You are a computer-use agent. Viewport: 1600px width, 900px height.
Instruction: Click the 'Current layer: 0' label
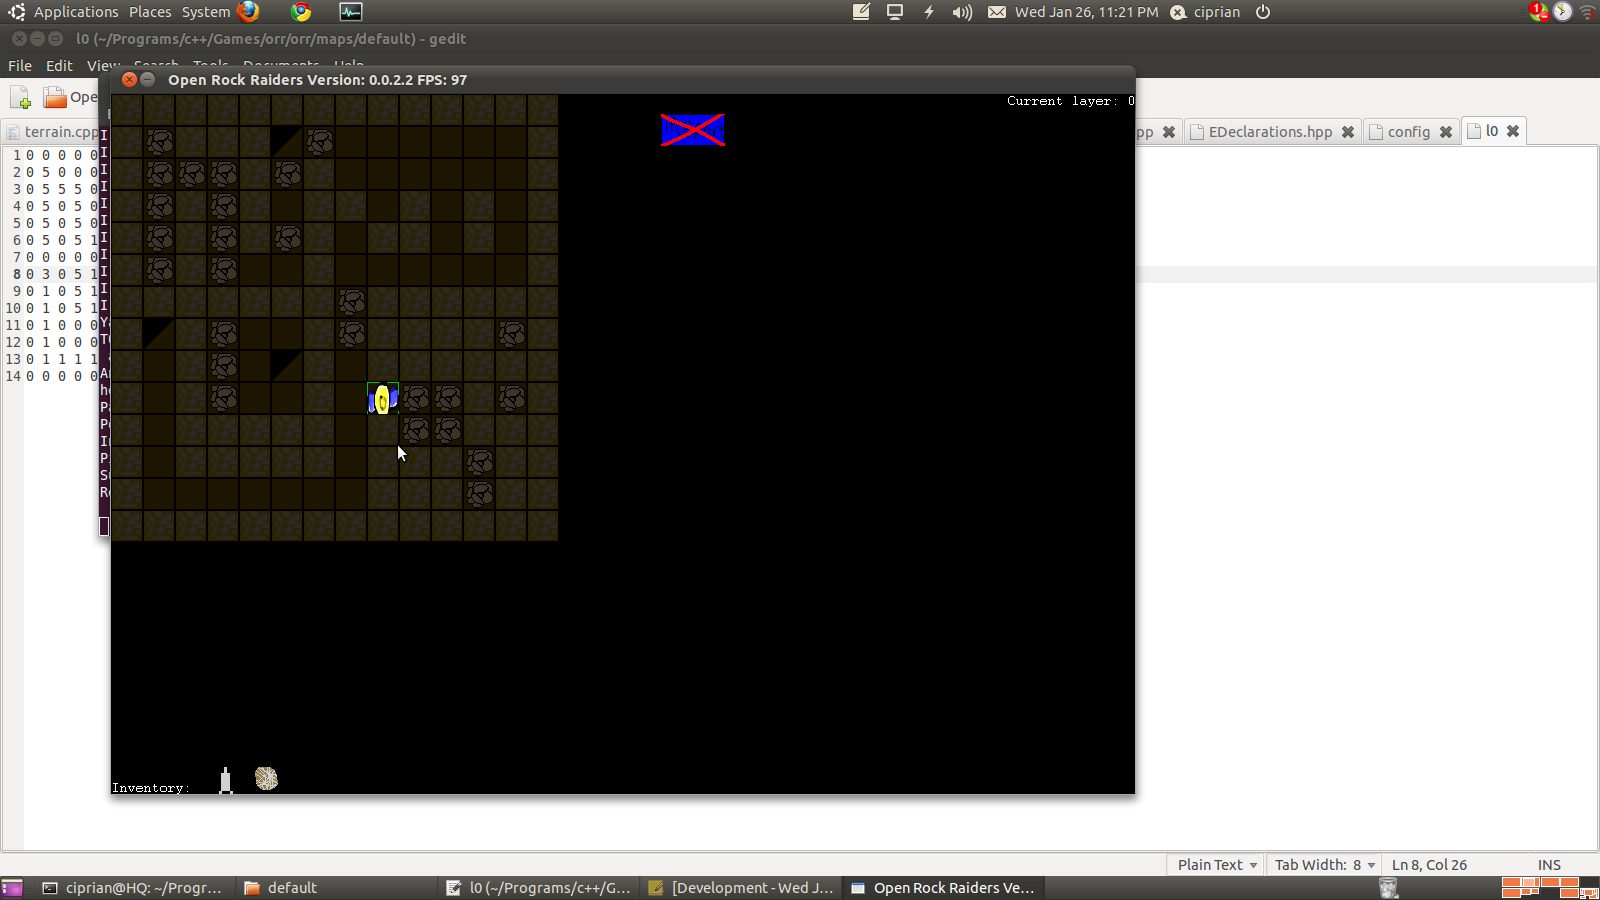pyautogui.click(x=1070, y=101)
